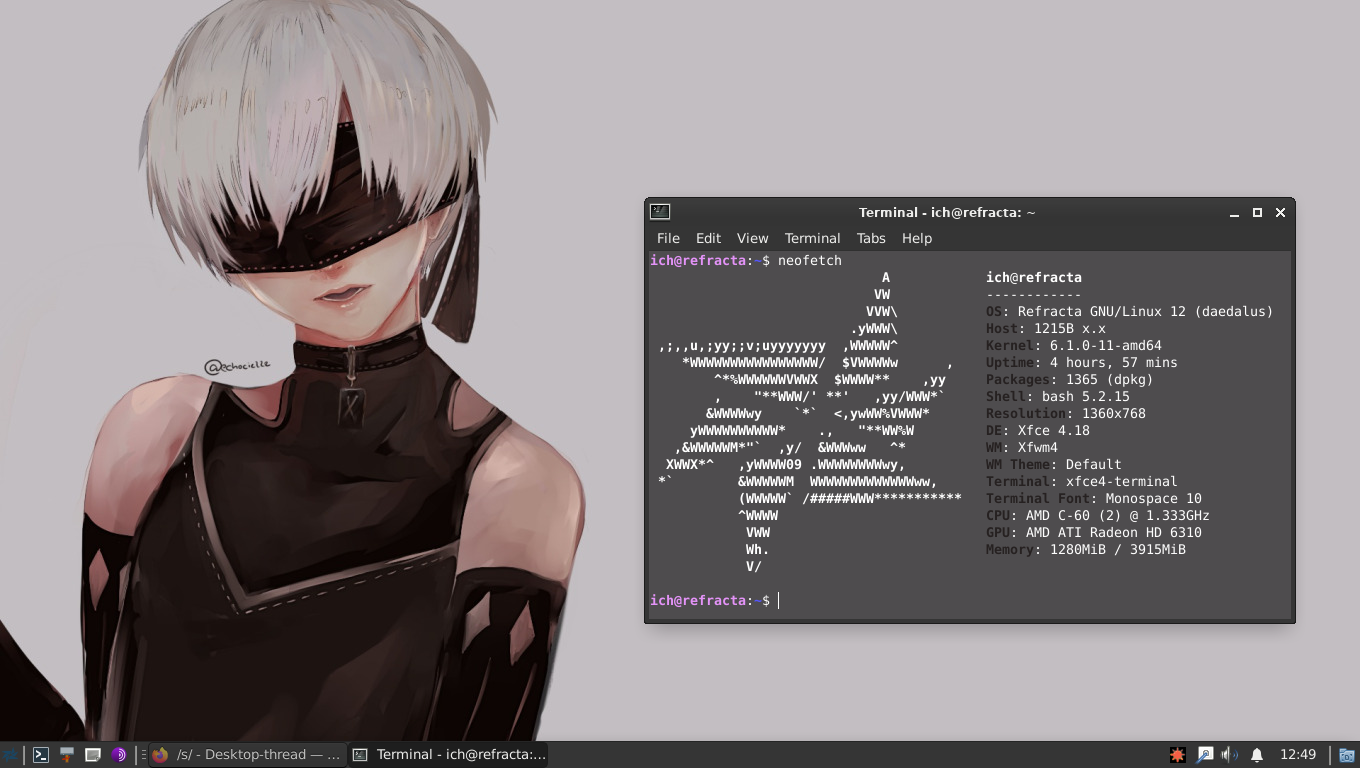This screenshot has height=768, width=1360.
Task: Click the Terminal window title text
Action: coord(947,212)
